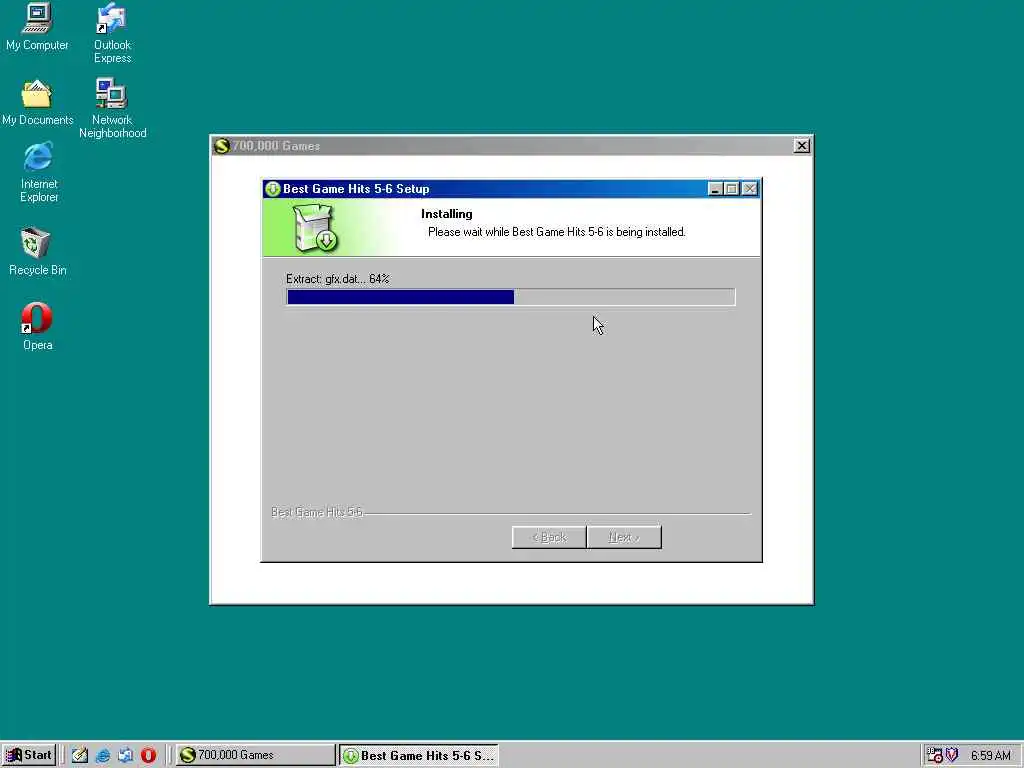Launch Opera from the quick launch bar

pyautogui.click(x=148, y=755)
